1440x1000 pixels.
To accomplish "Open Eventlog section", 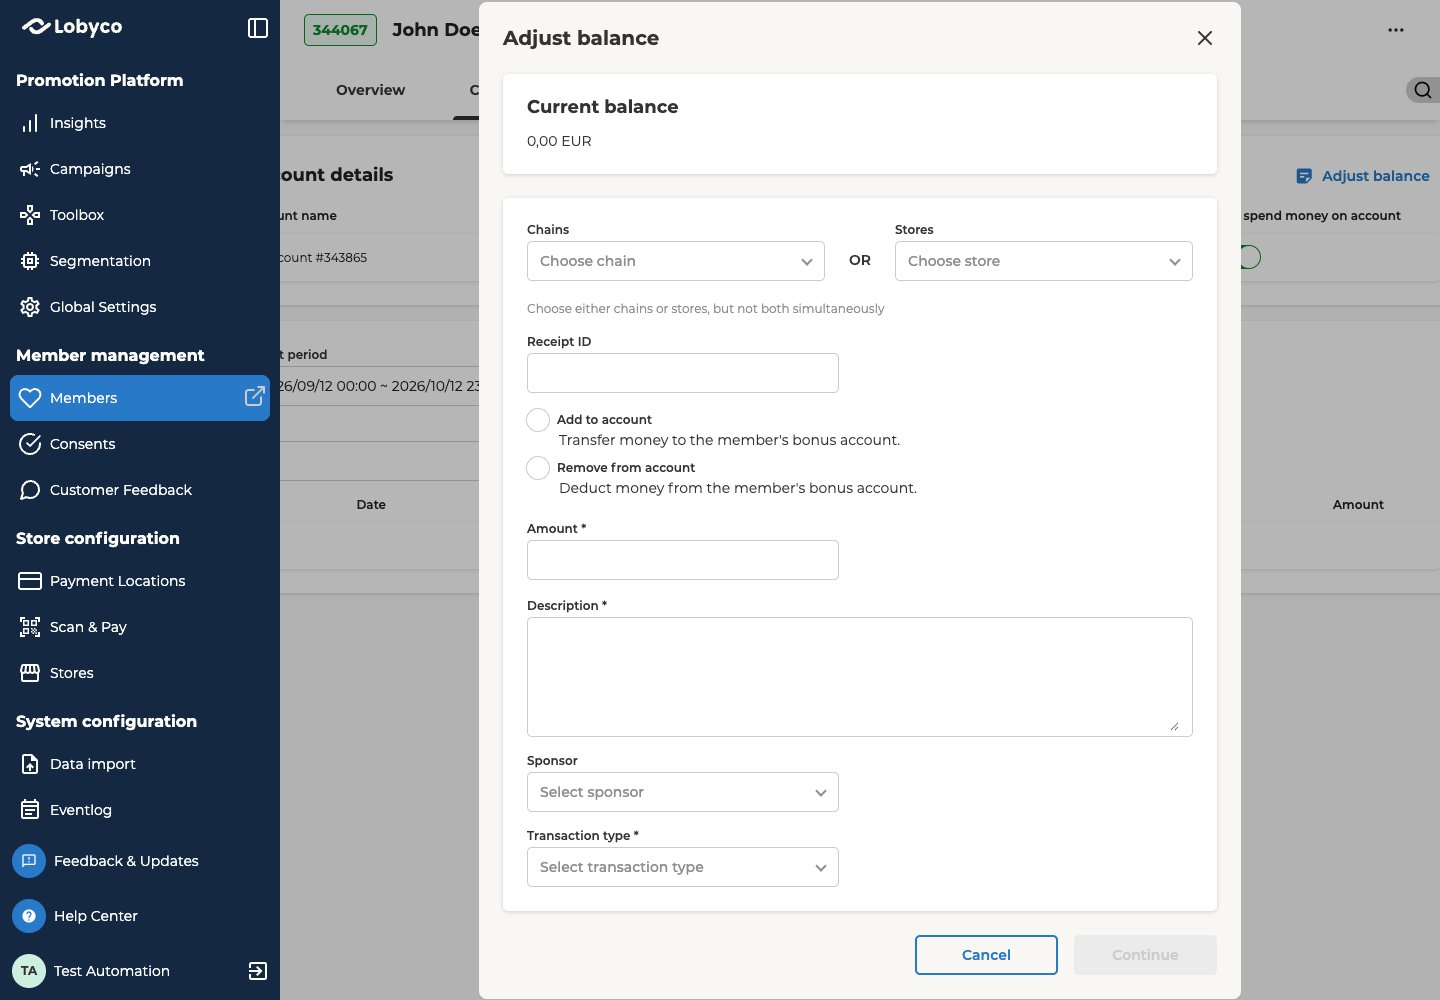I will [x=80, y=810].
